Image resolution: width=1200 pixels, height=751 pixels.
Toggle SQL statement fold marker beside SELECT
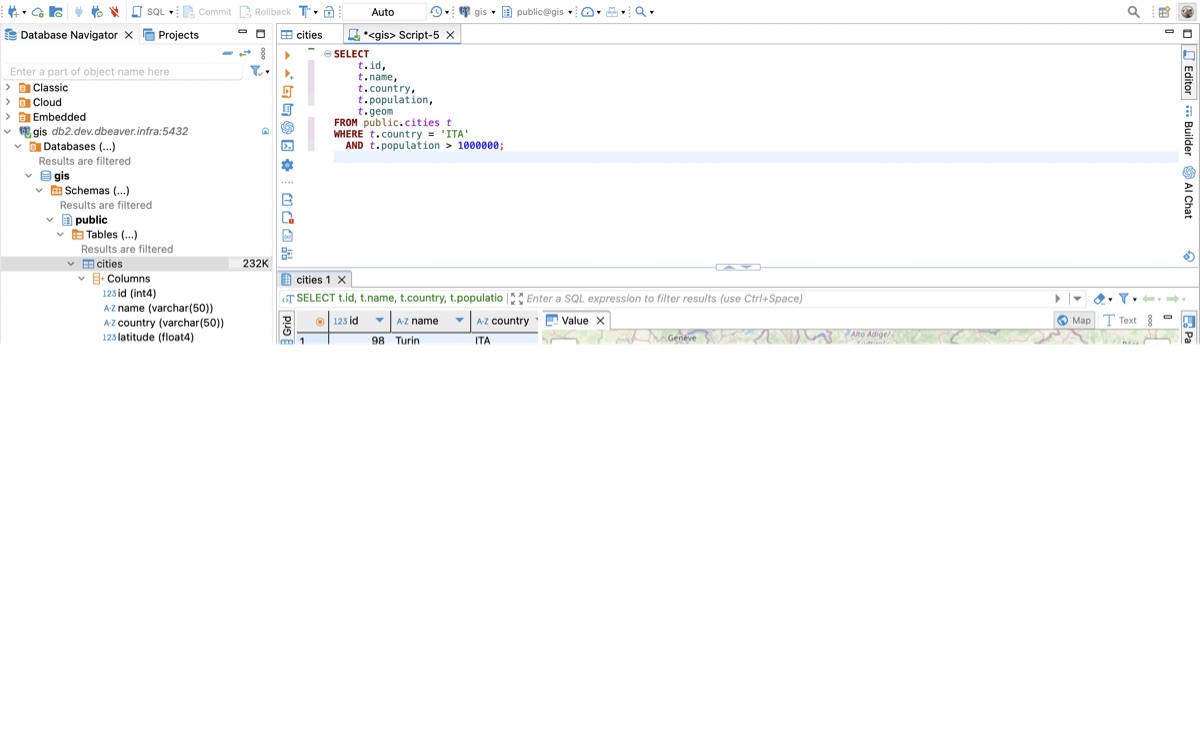pos(328,54)
